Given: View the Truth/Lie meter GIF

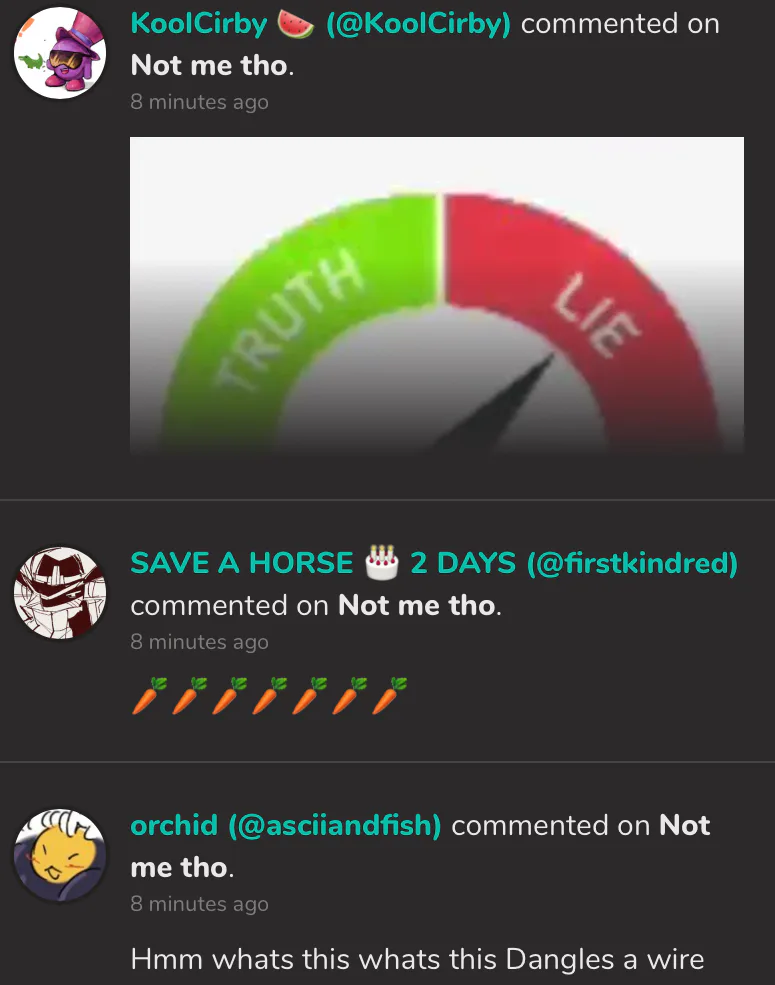Looking at the screenshot, I should (436, 295).
